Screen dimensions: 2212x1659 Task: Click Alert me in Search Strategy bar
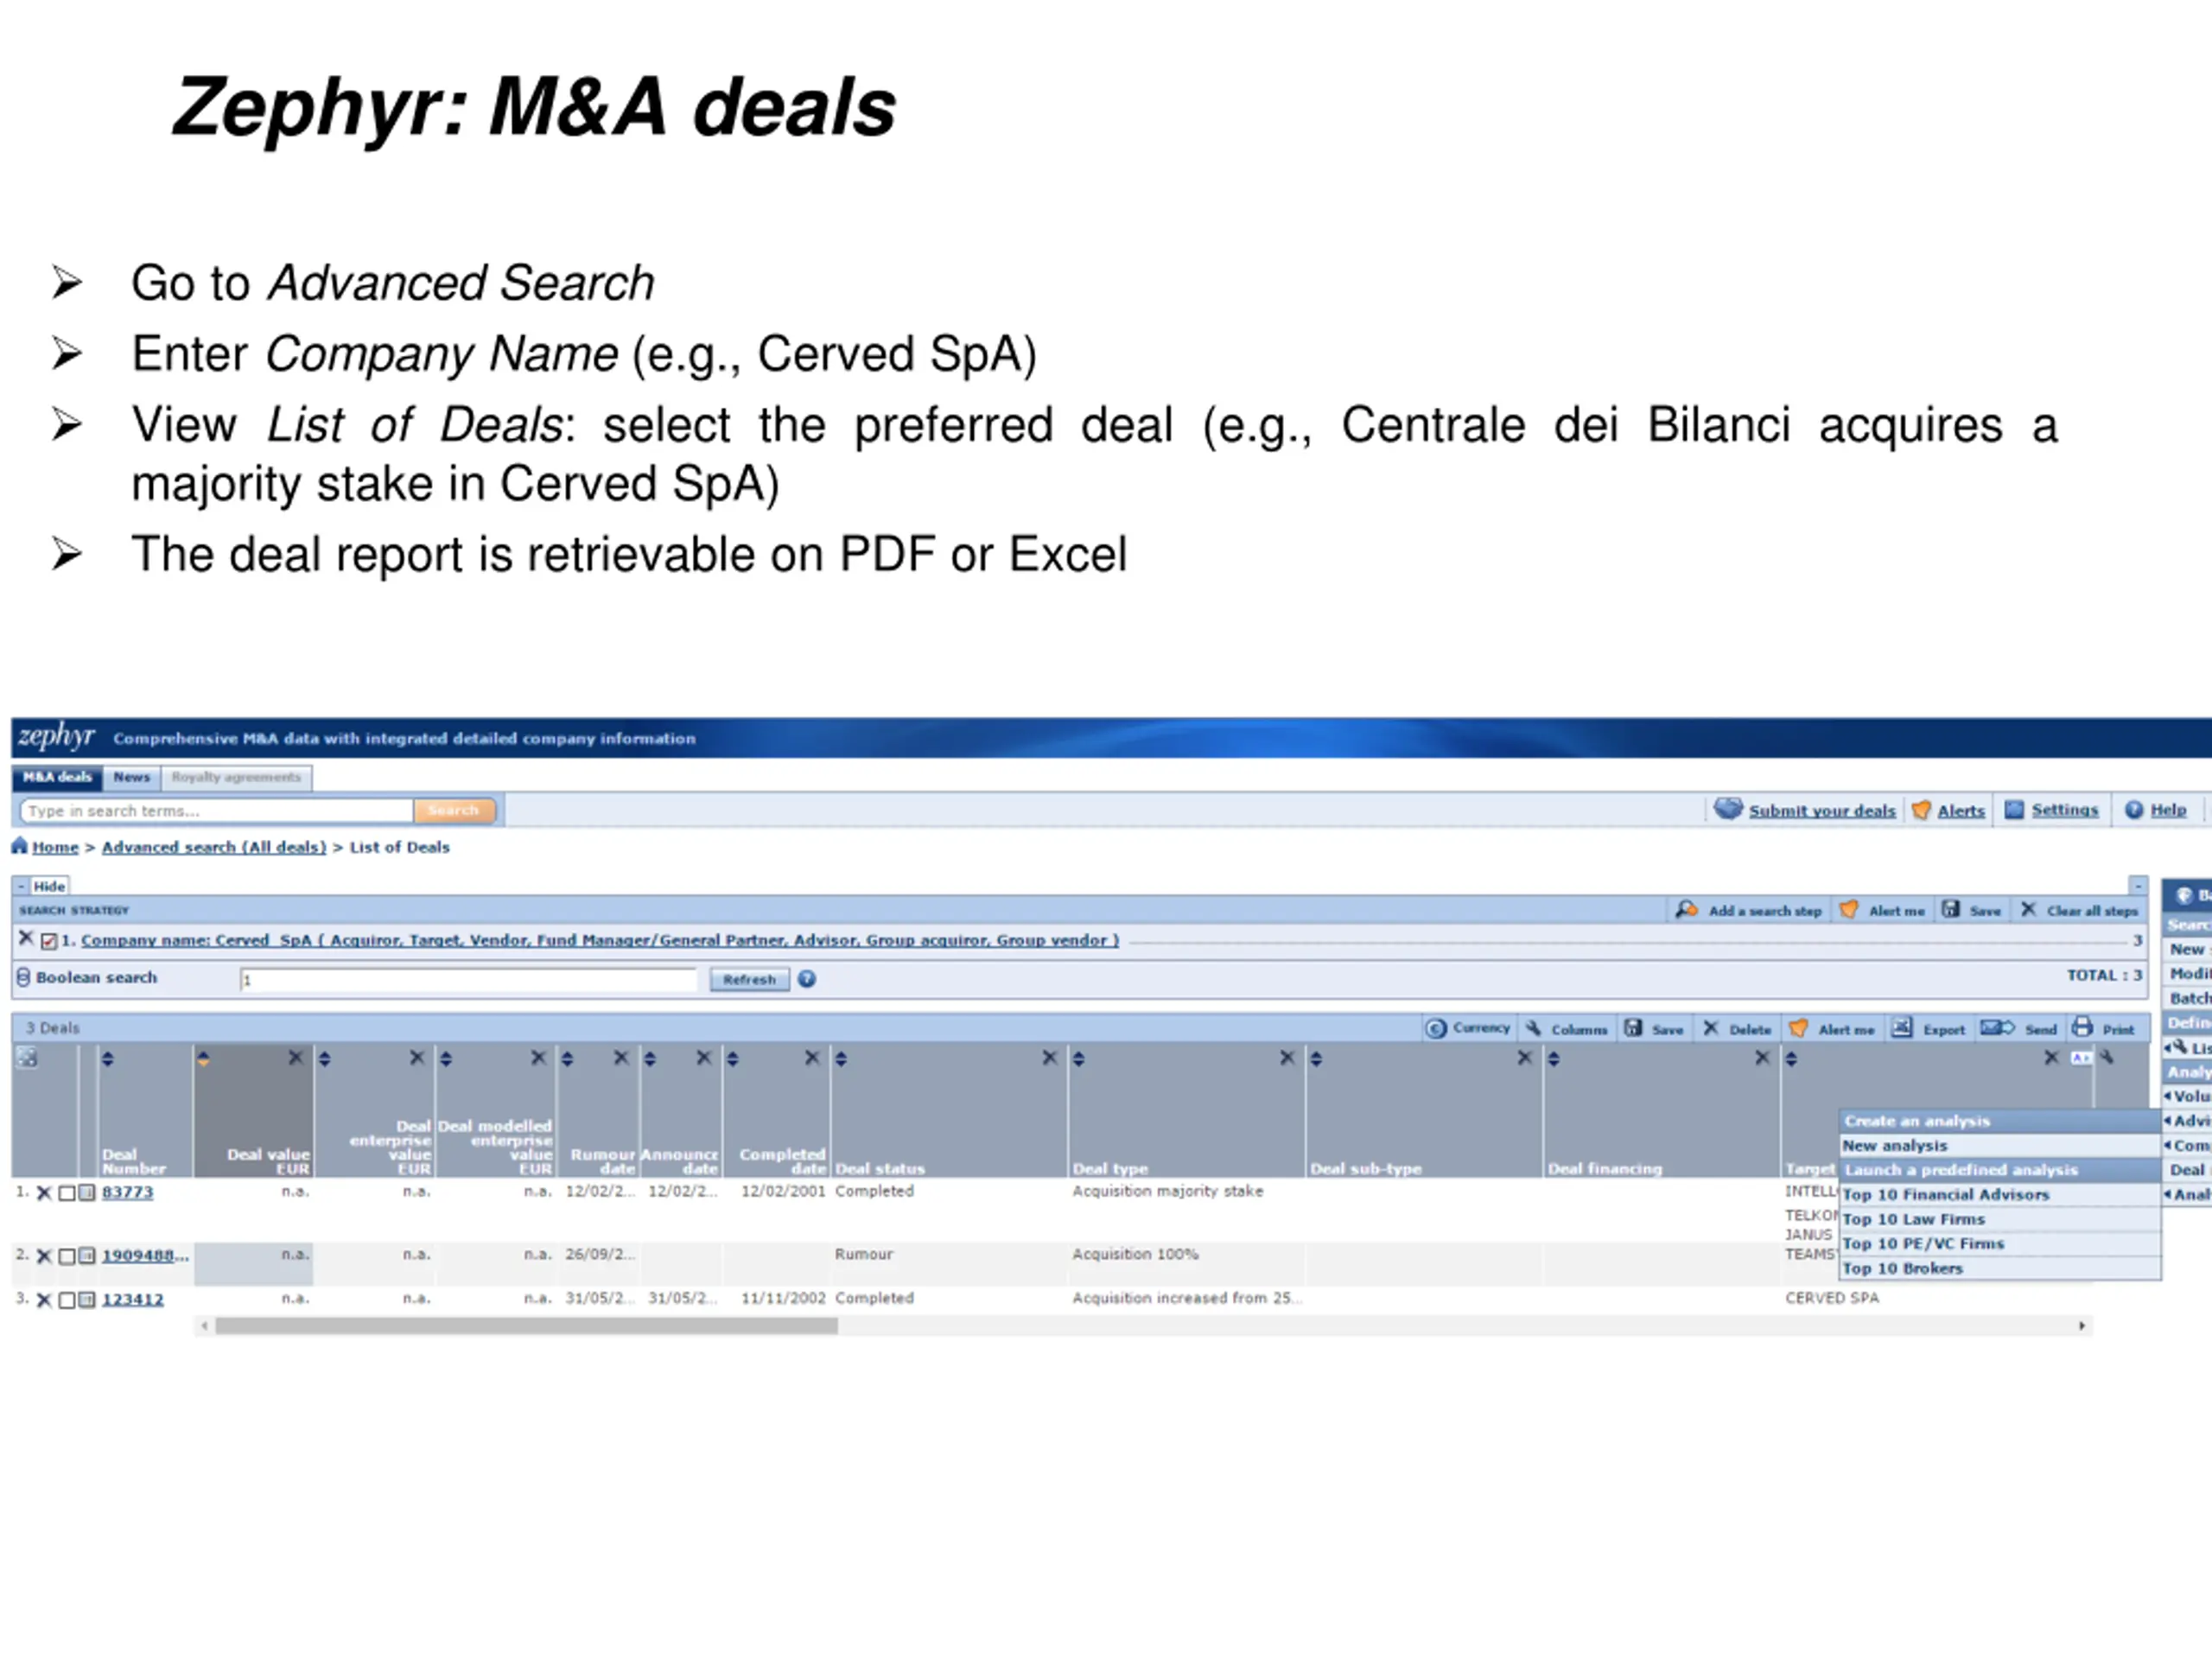coord(1883,910)
